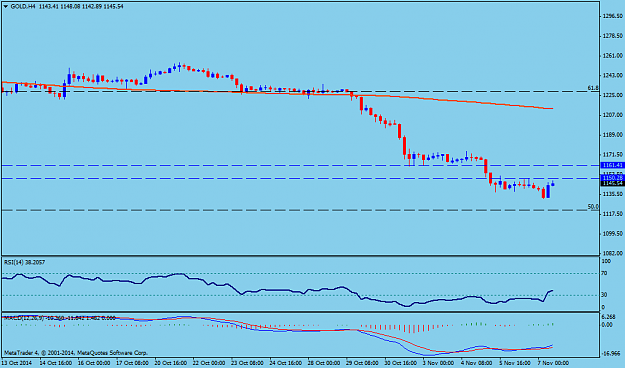Click the RSI scale value 30
The image size is (625, 368).
click(604, 295)
